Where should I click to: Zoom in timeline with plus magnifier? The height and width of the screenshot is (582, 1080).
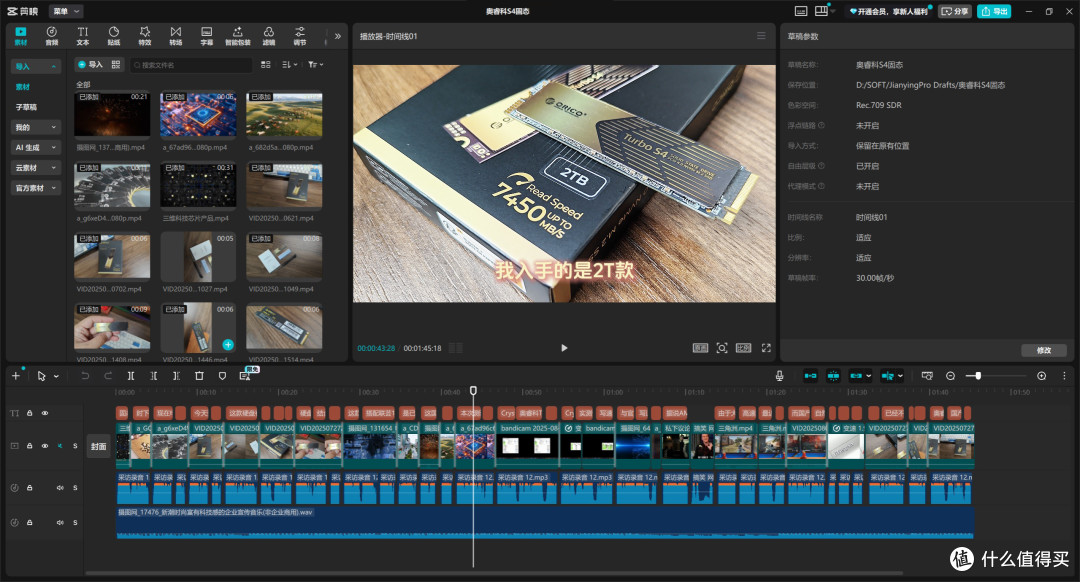point(1041,375)
